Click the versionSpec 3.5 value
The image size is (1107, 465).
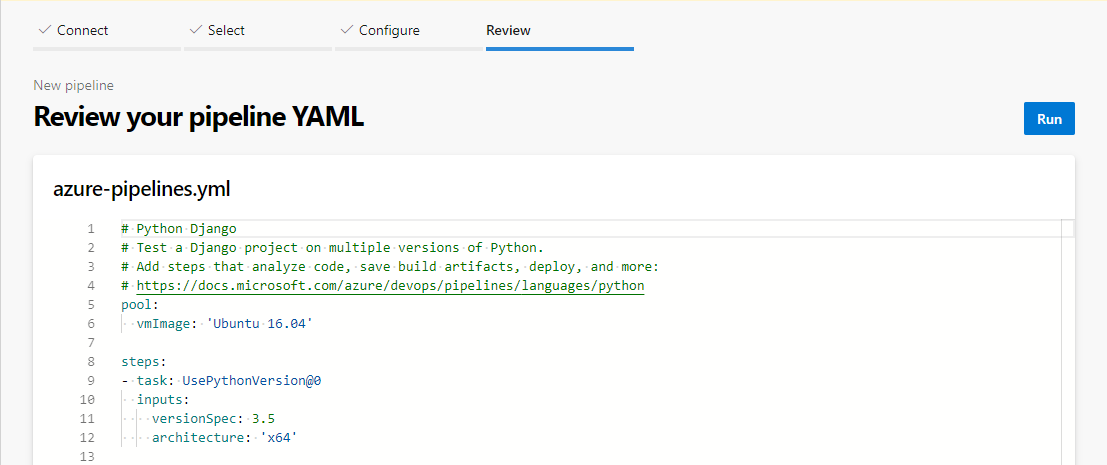click(263, 419)
